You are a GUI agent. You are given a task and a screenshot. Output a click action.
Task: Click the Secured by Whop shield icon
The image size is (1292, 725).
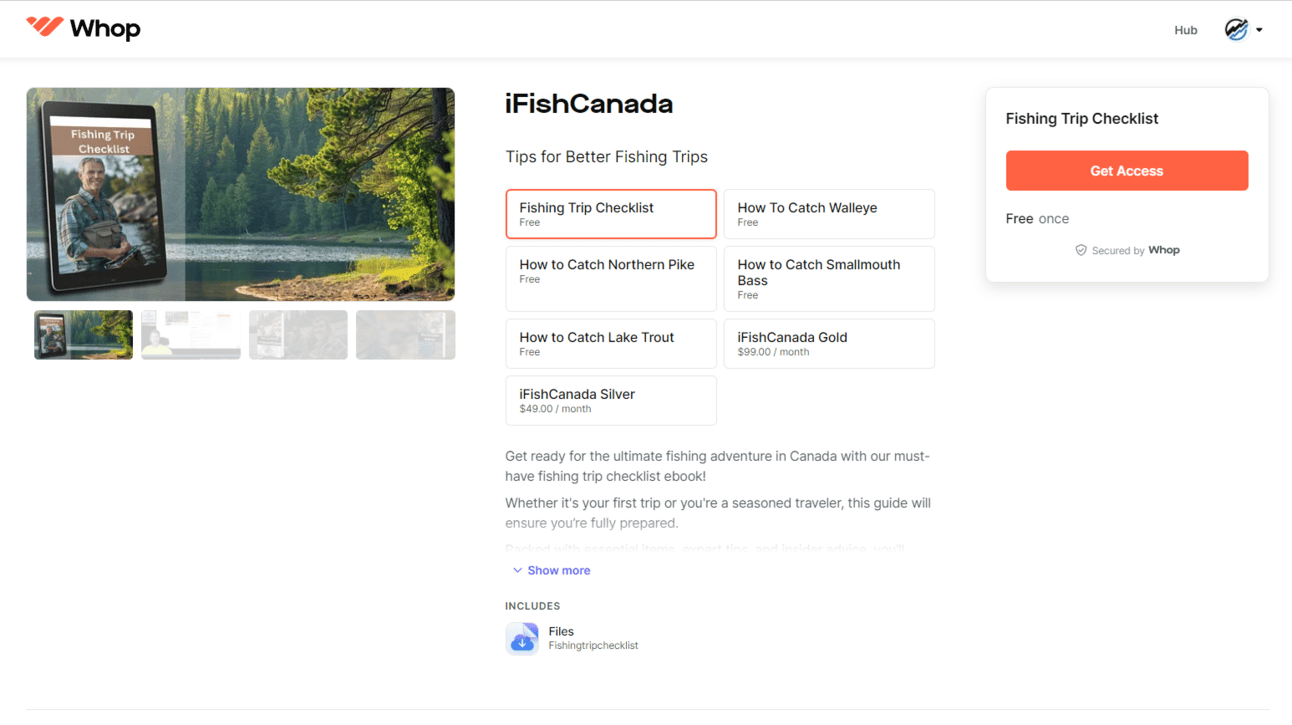point(1081,250)
